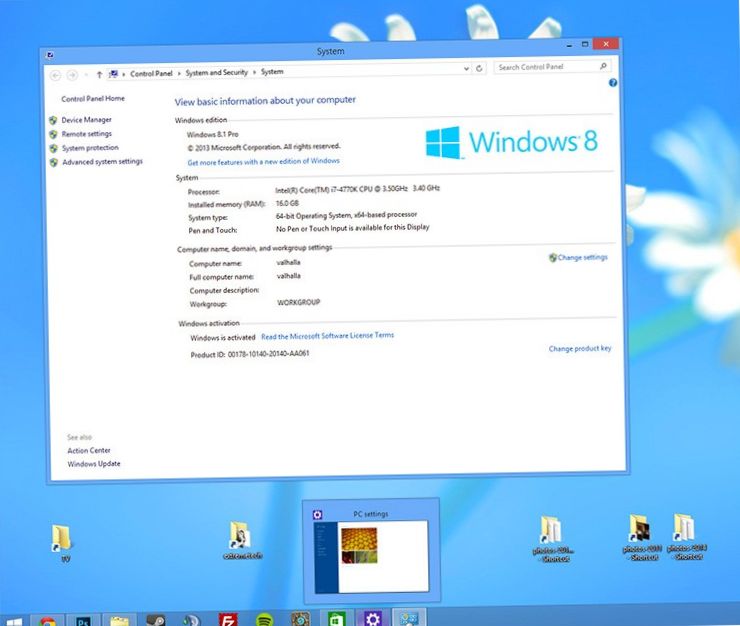Image resolution: width=740 pixels, height=626 pixels.
Task: Open File Explorer from the taskbar
Action: coord(119,621)
